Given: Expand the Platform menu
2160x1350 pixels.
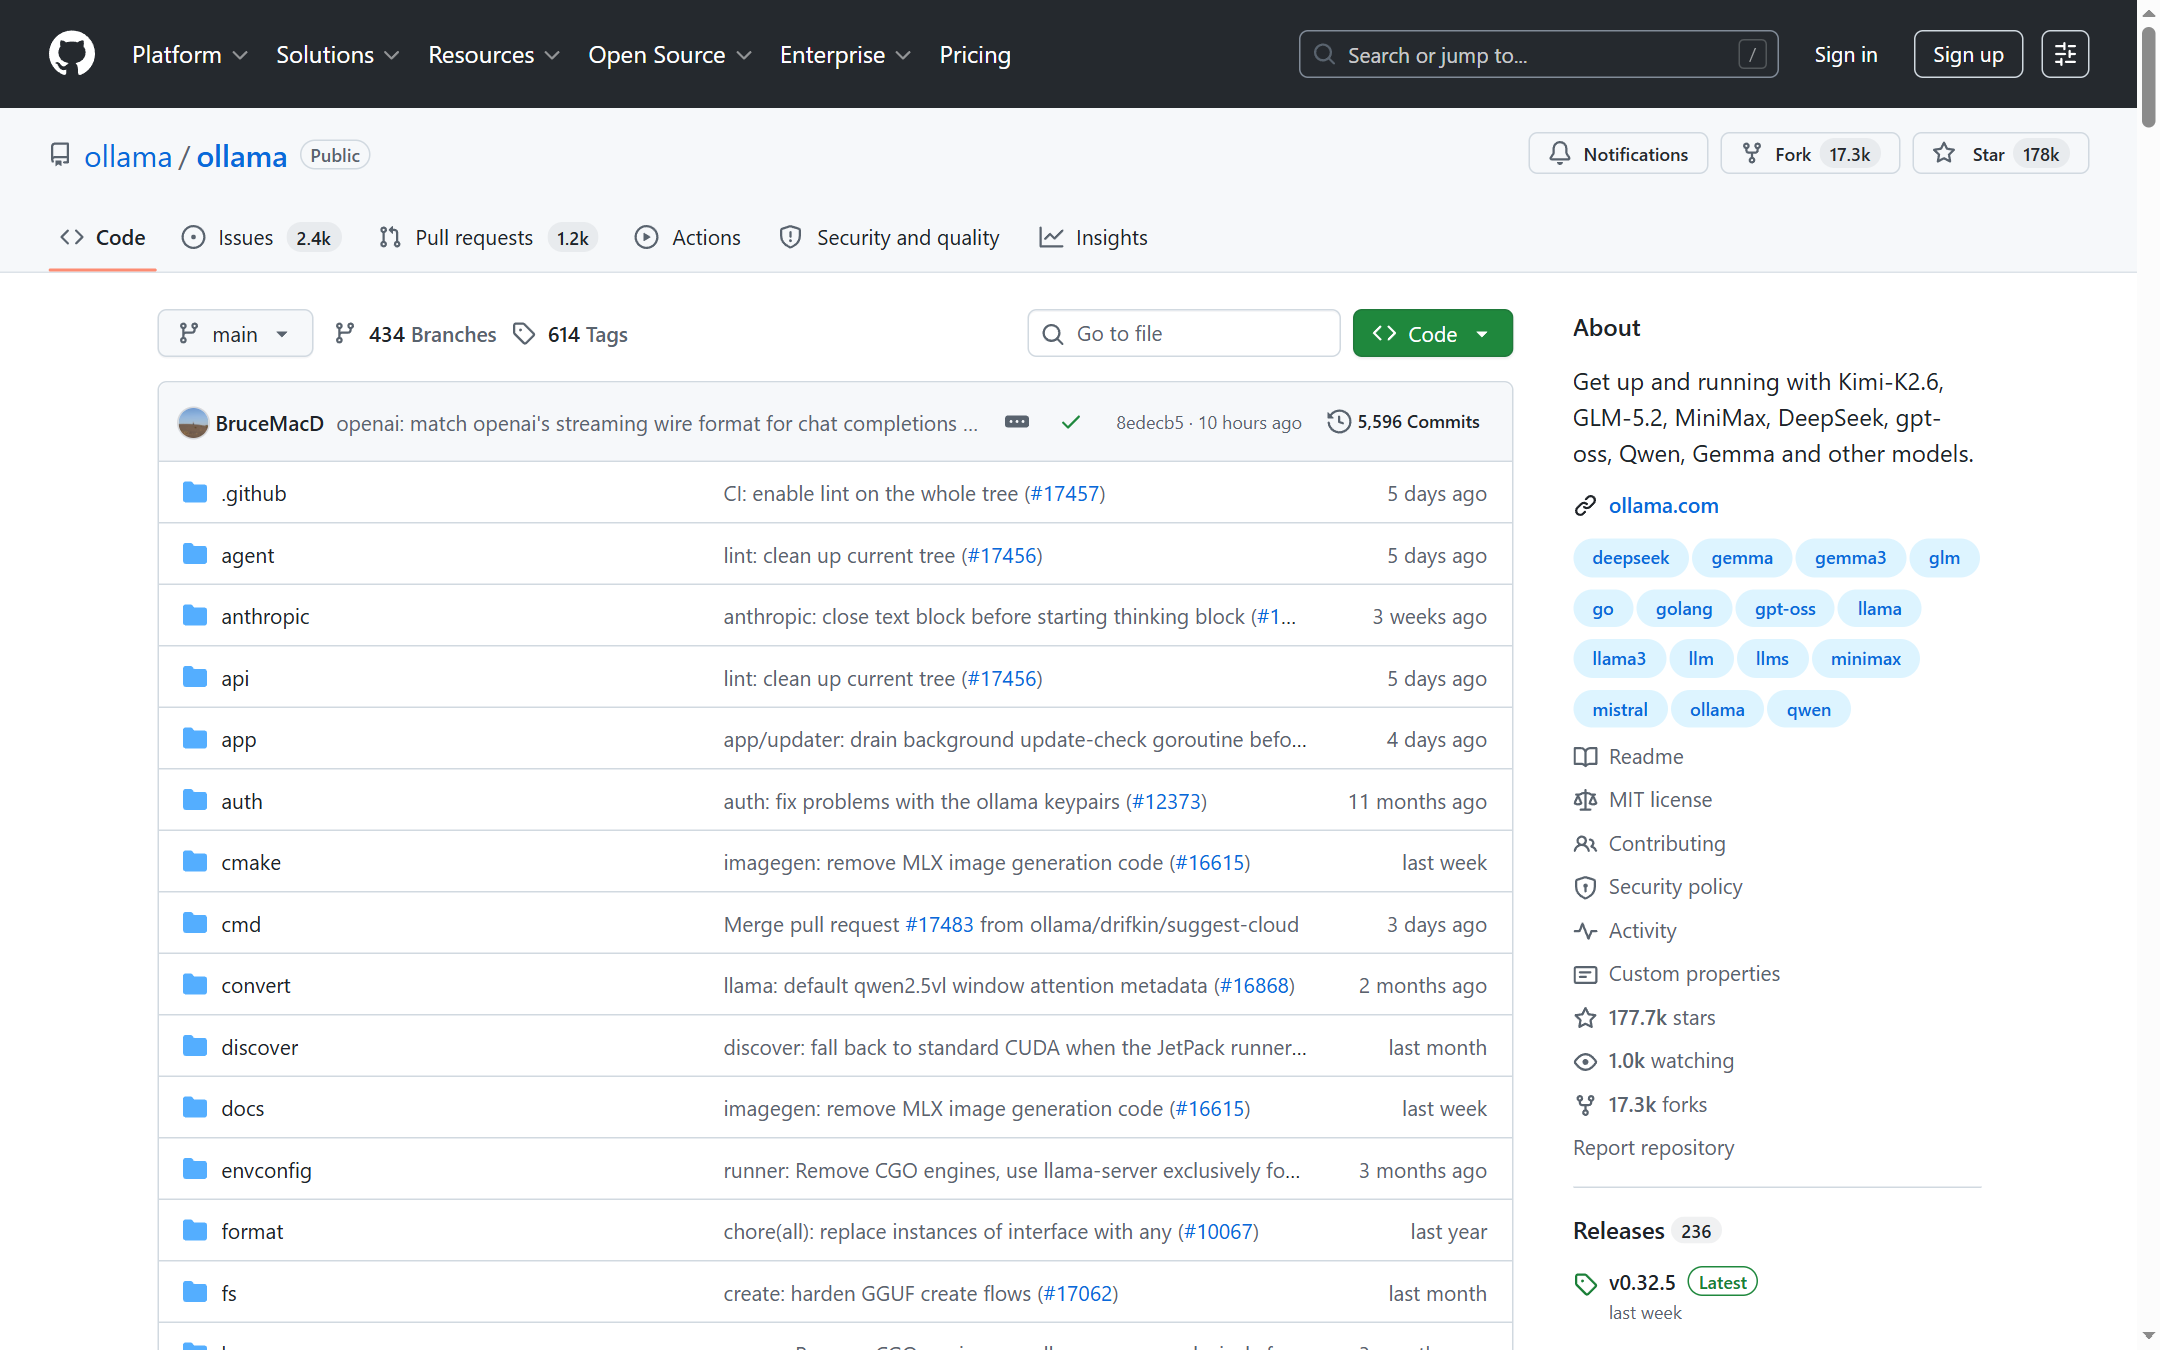Looking at the screenshot, I should [x=190, y=55].
